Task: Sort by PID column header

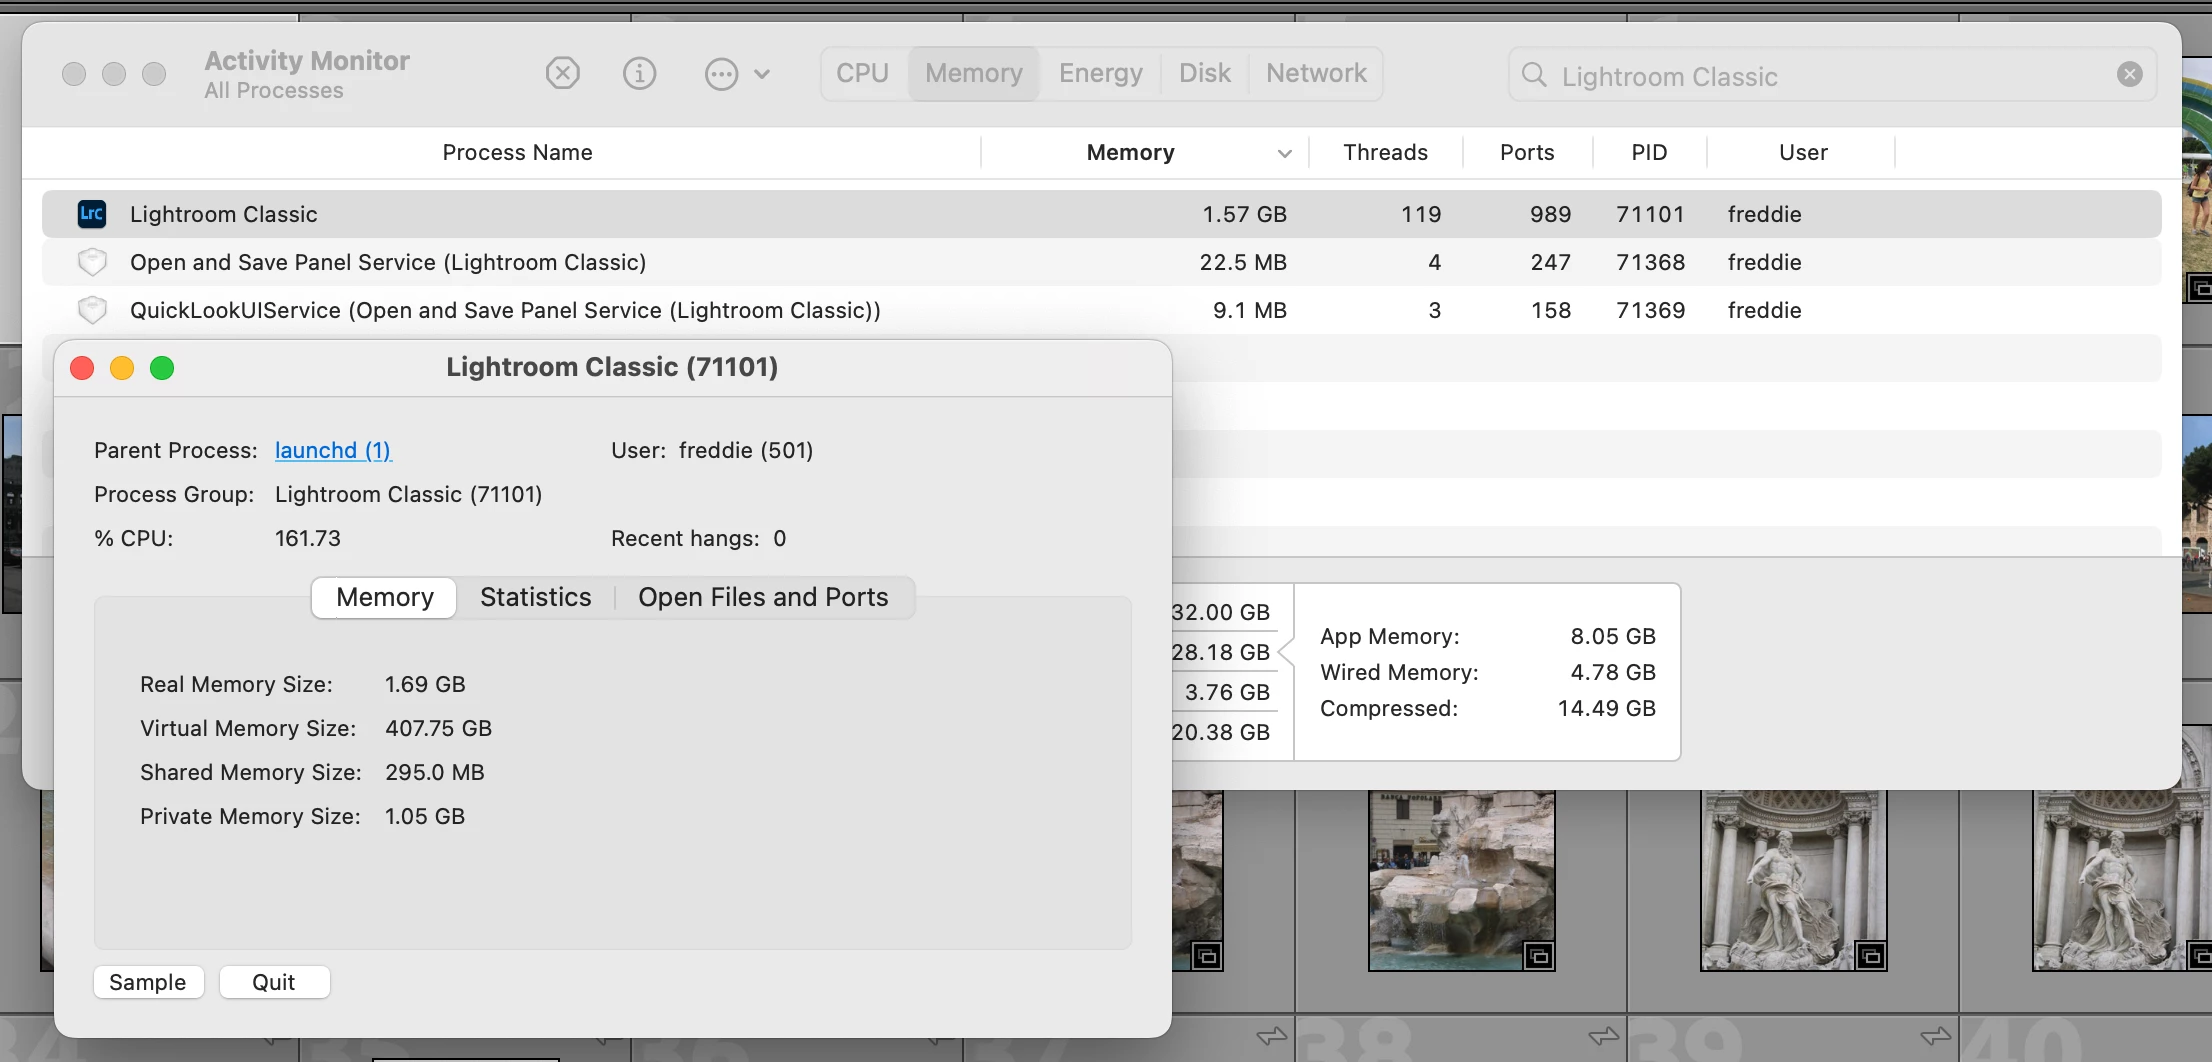Action: pyautogui.click(x=1649, y=152)
